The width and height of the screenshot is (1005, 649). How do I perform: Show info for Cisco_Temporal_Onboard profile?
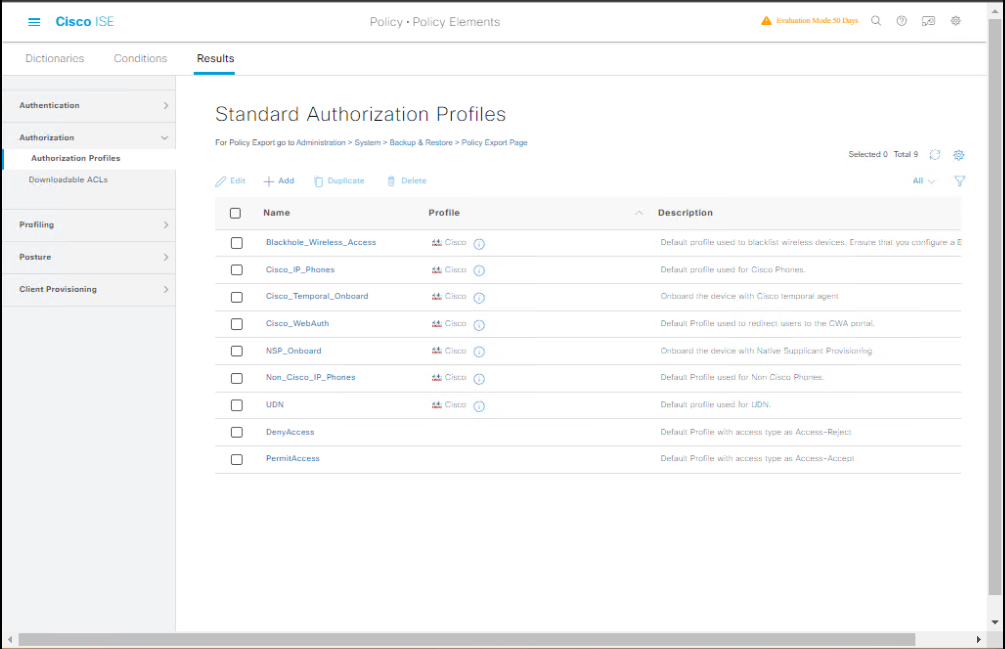479,298
